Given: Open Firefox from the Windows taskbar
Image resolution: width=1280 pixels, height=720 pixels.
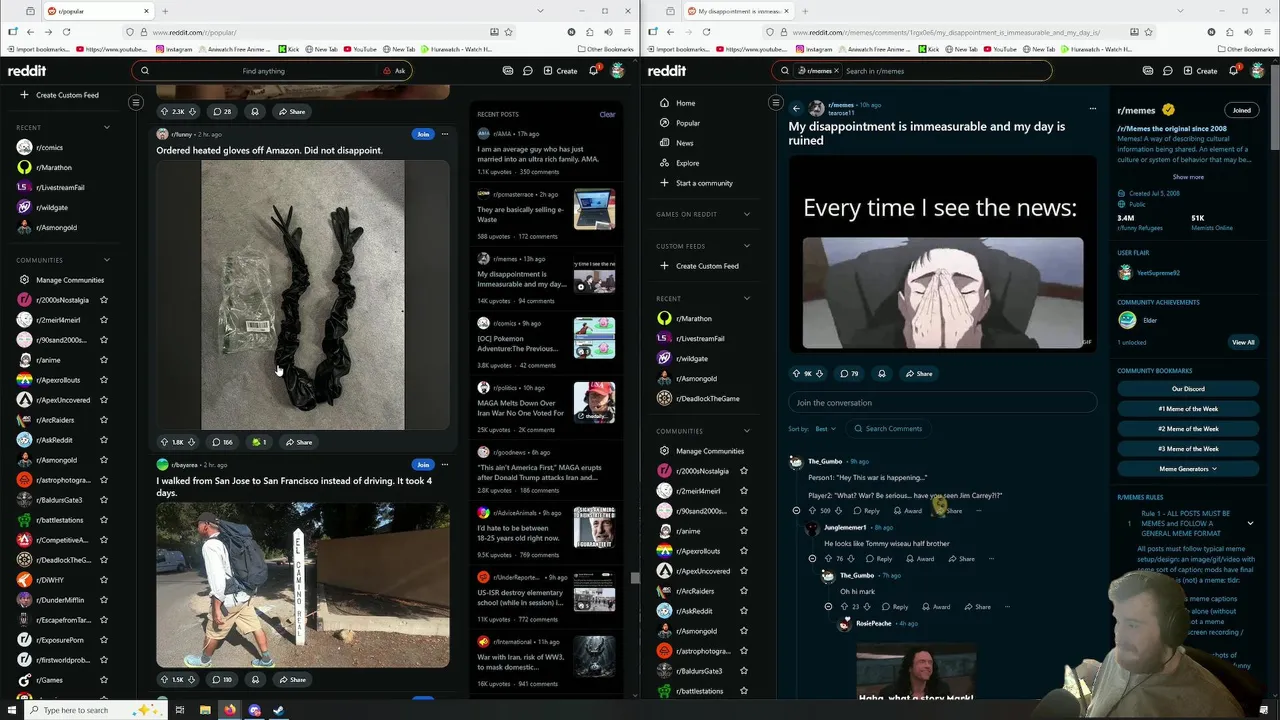Looking at the screenshot, I should click(x=230, y=710).
